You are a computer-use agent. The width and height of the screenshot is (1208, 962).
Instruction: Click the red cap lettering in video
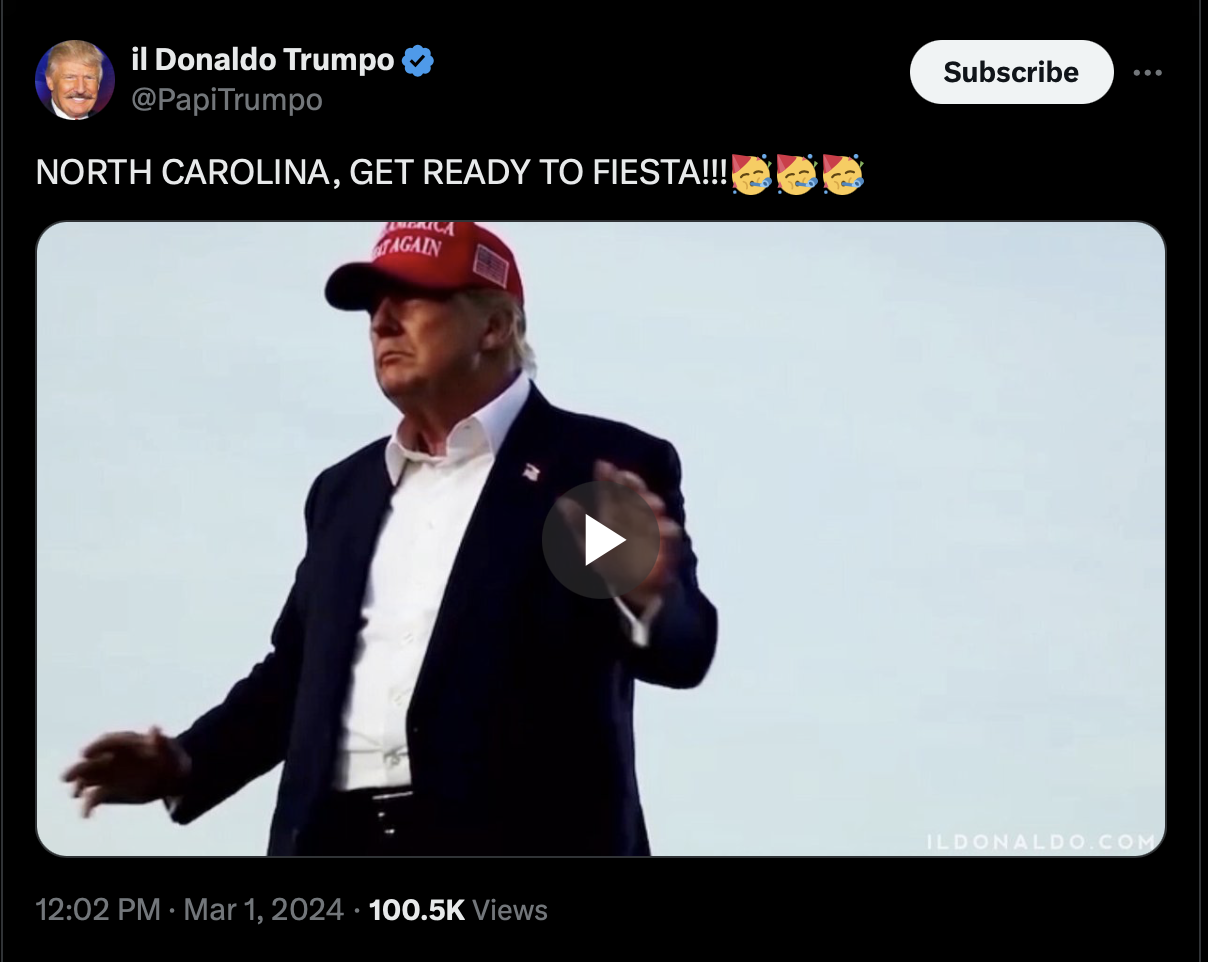414,240
